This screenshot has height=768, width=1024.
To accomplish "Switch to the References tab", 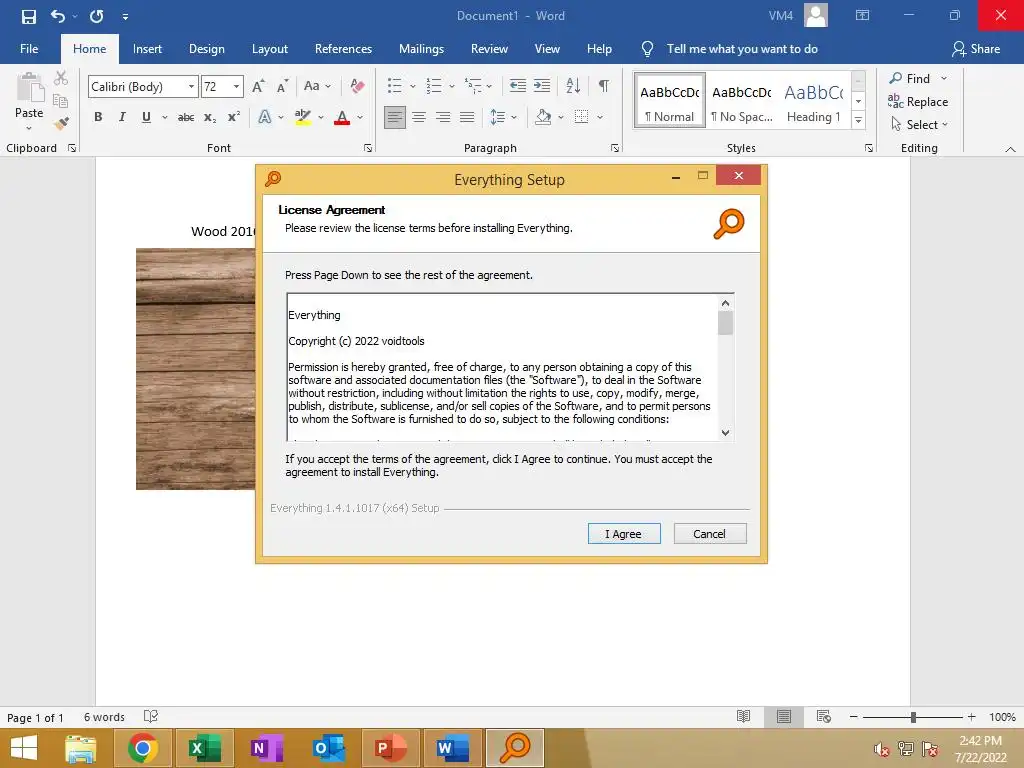I will pos(343,49).
